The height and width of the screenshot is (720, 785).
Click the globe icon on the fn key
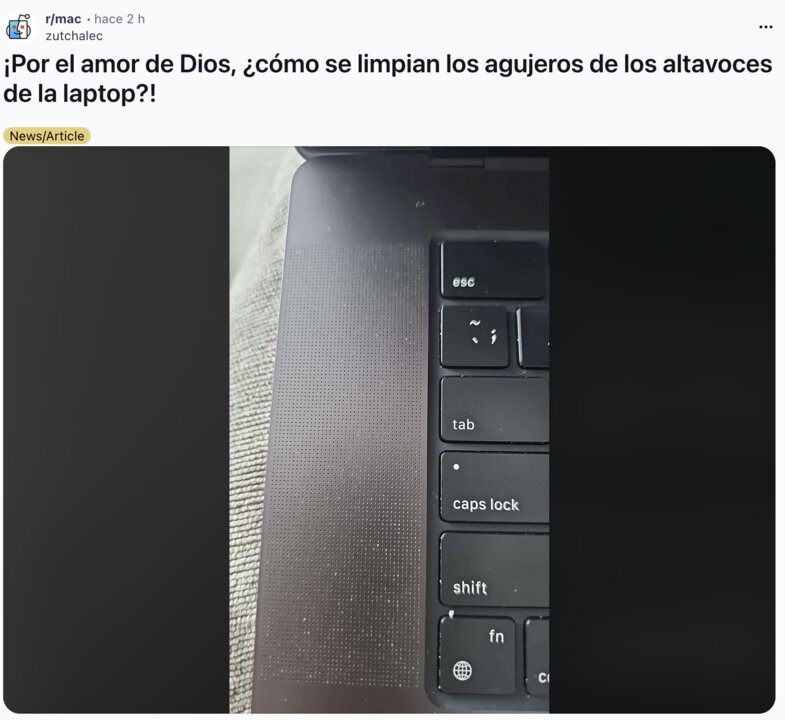[x=462, y=670]
